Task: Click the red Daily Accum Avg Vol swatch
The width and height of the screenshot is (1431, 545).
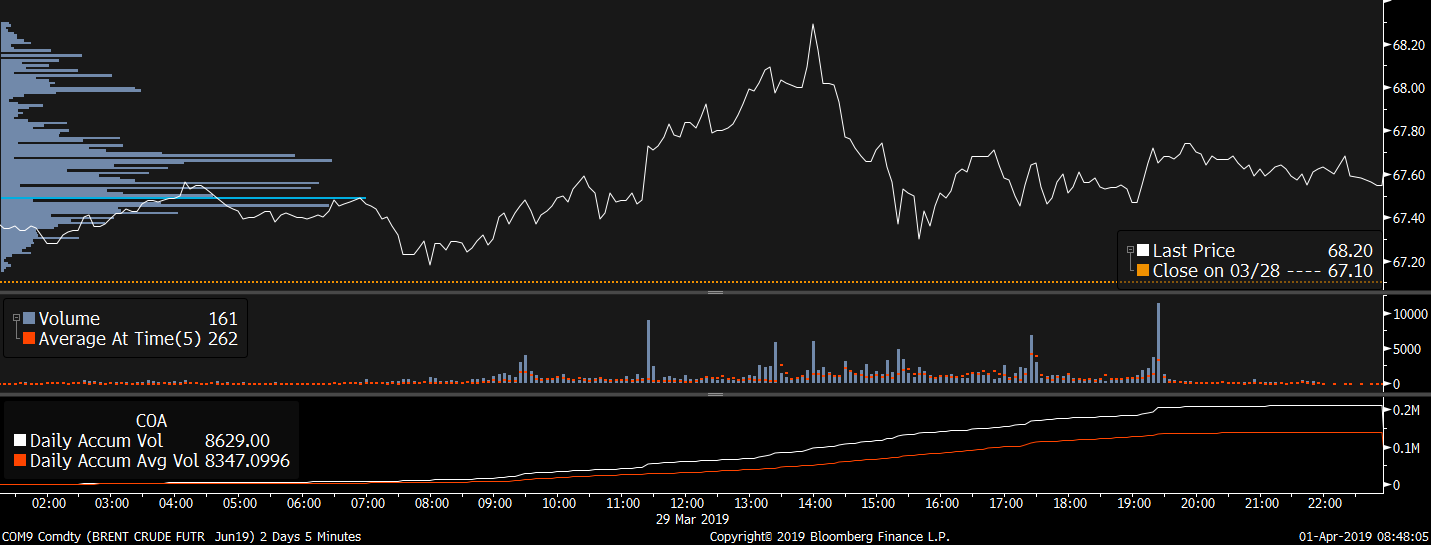Action: tap(20, 461)
